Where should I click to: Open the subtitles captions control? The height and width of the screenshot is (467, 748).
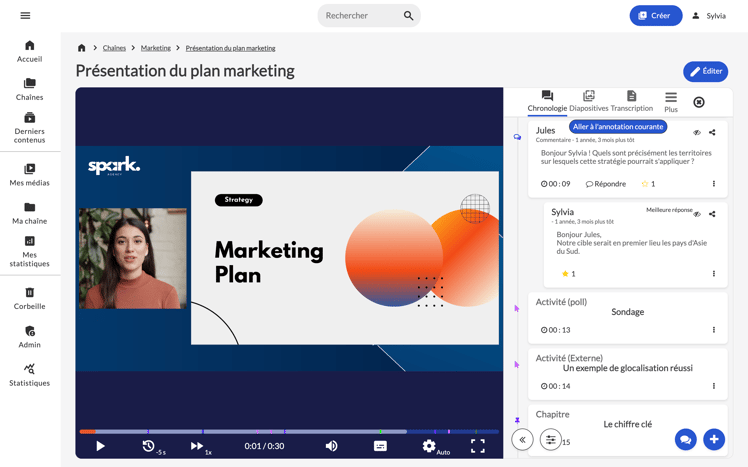(x=380, y=446)
